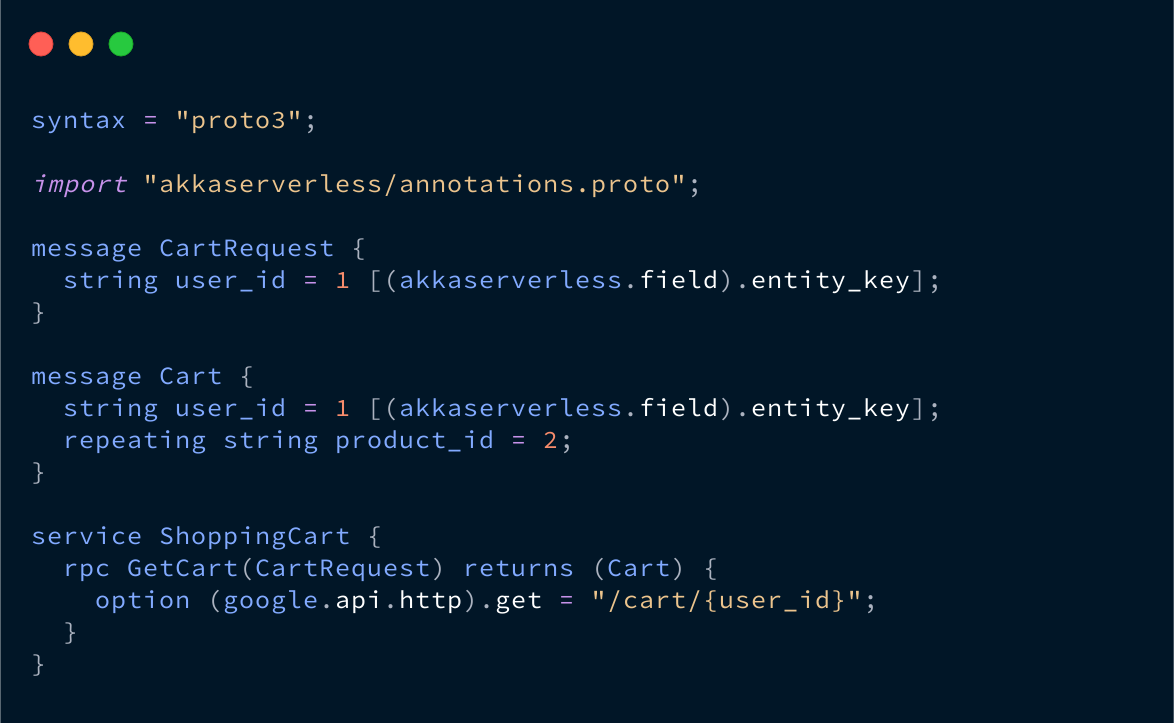The width and height of the screenshot is (1174, 723).
Task: Click the message Cart declaration name
Action: (191, 376)
